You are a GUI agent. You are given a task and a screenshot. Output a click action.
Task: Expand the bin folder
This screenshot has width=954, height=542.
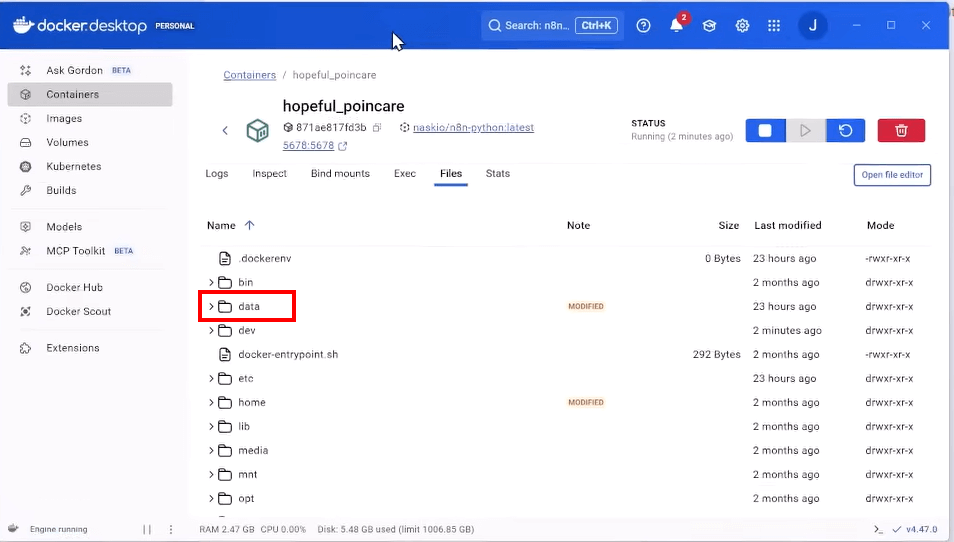211,282
